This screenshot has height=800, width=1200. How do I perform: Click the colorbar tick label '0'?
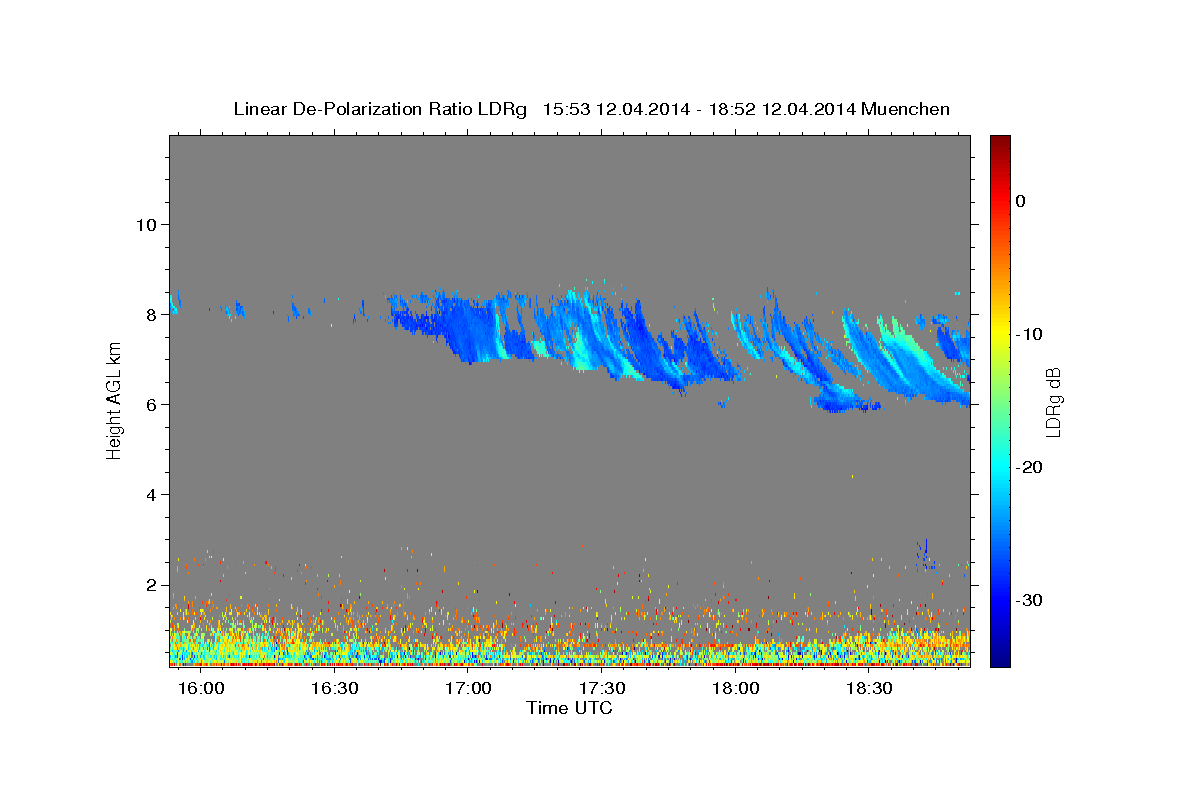pos(1020,201)
